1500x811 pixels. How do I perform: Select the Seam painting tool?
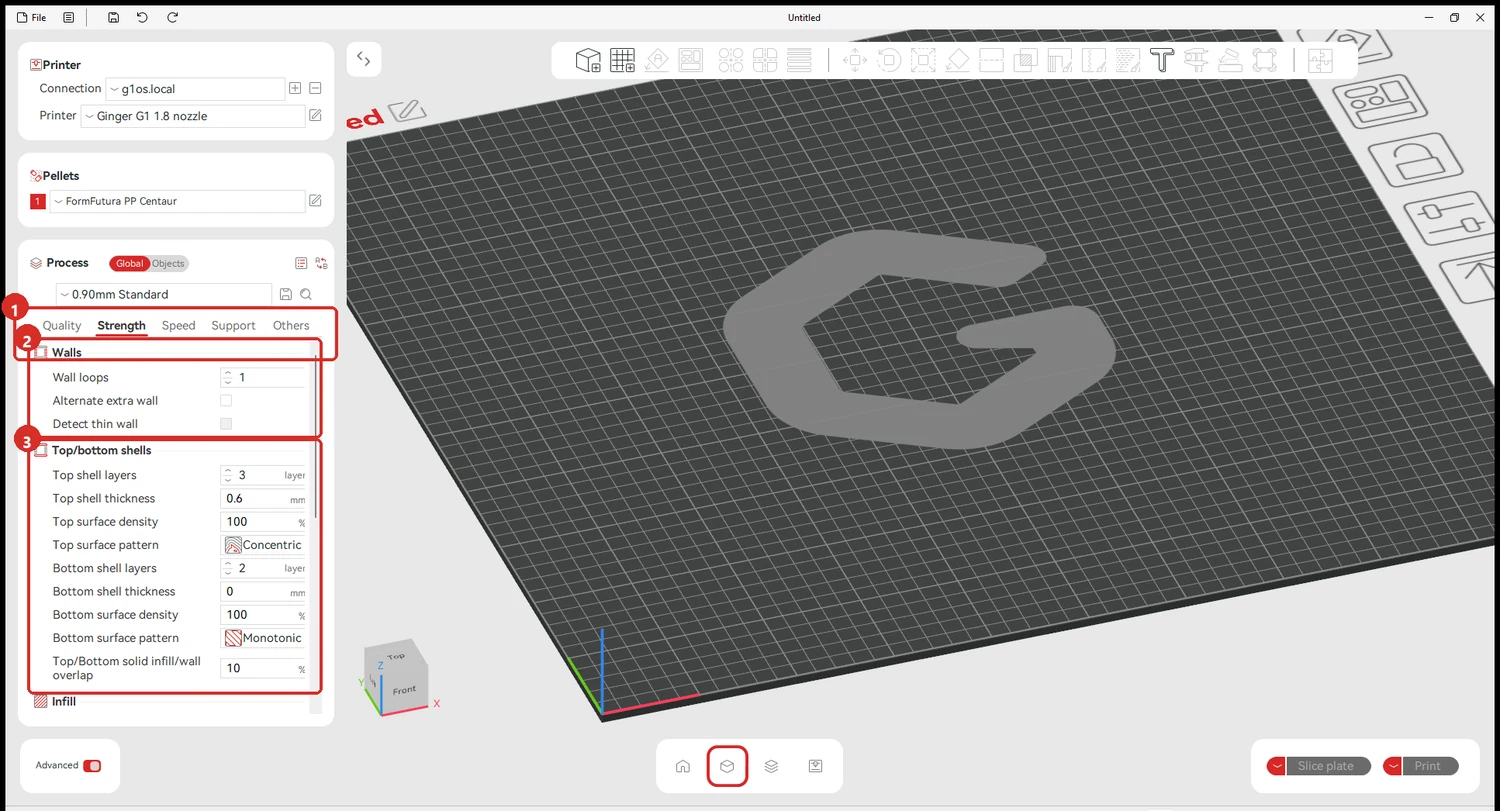click(1093, 60)
